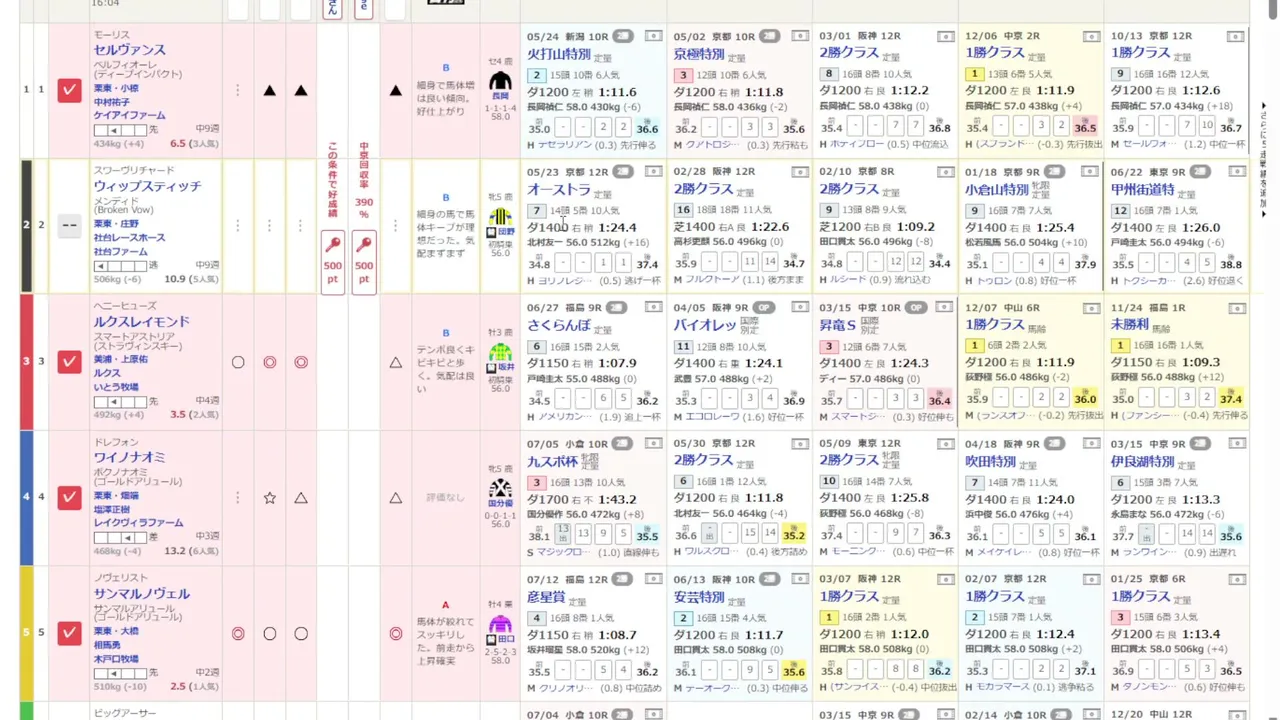Click jockey 国分恭's checkered silks icon
This screenshot has width=1280, height=720.
tap(500, 489)
